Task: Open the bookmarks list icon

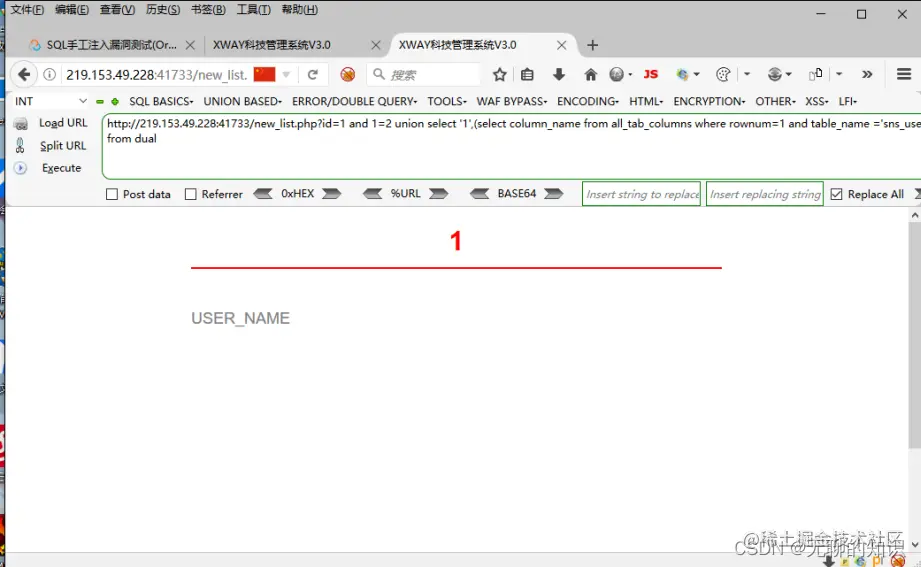Action: [527, 75]
